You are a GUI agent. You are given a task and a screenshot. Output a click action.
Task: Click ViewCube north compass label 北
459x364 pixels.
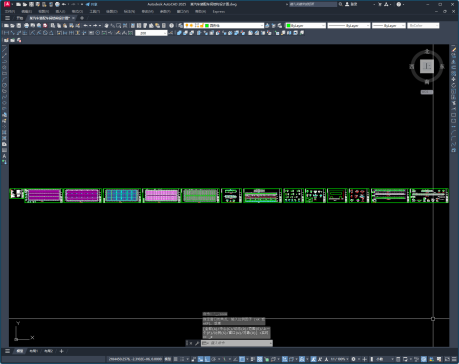coord(427,51)
